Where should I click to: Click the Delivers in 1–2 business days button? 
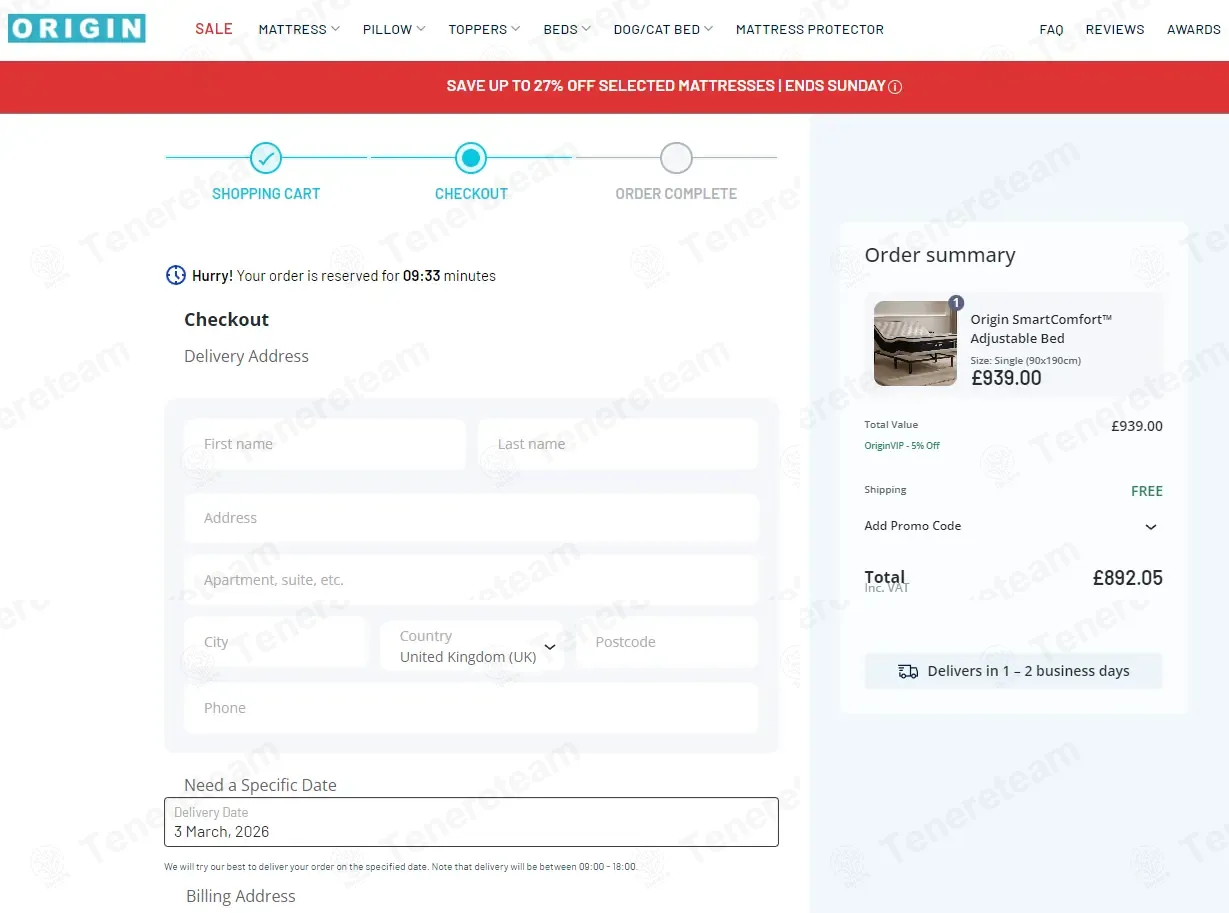tap(1013, 671)
